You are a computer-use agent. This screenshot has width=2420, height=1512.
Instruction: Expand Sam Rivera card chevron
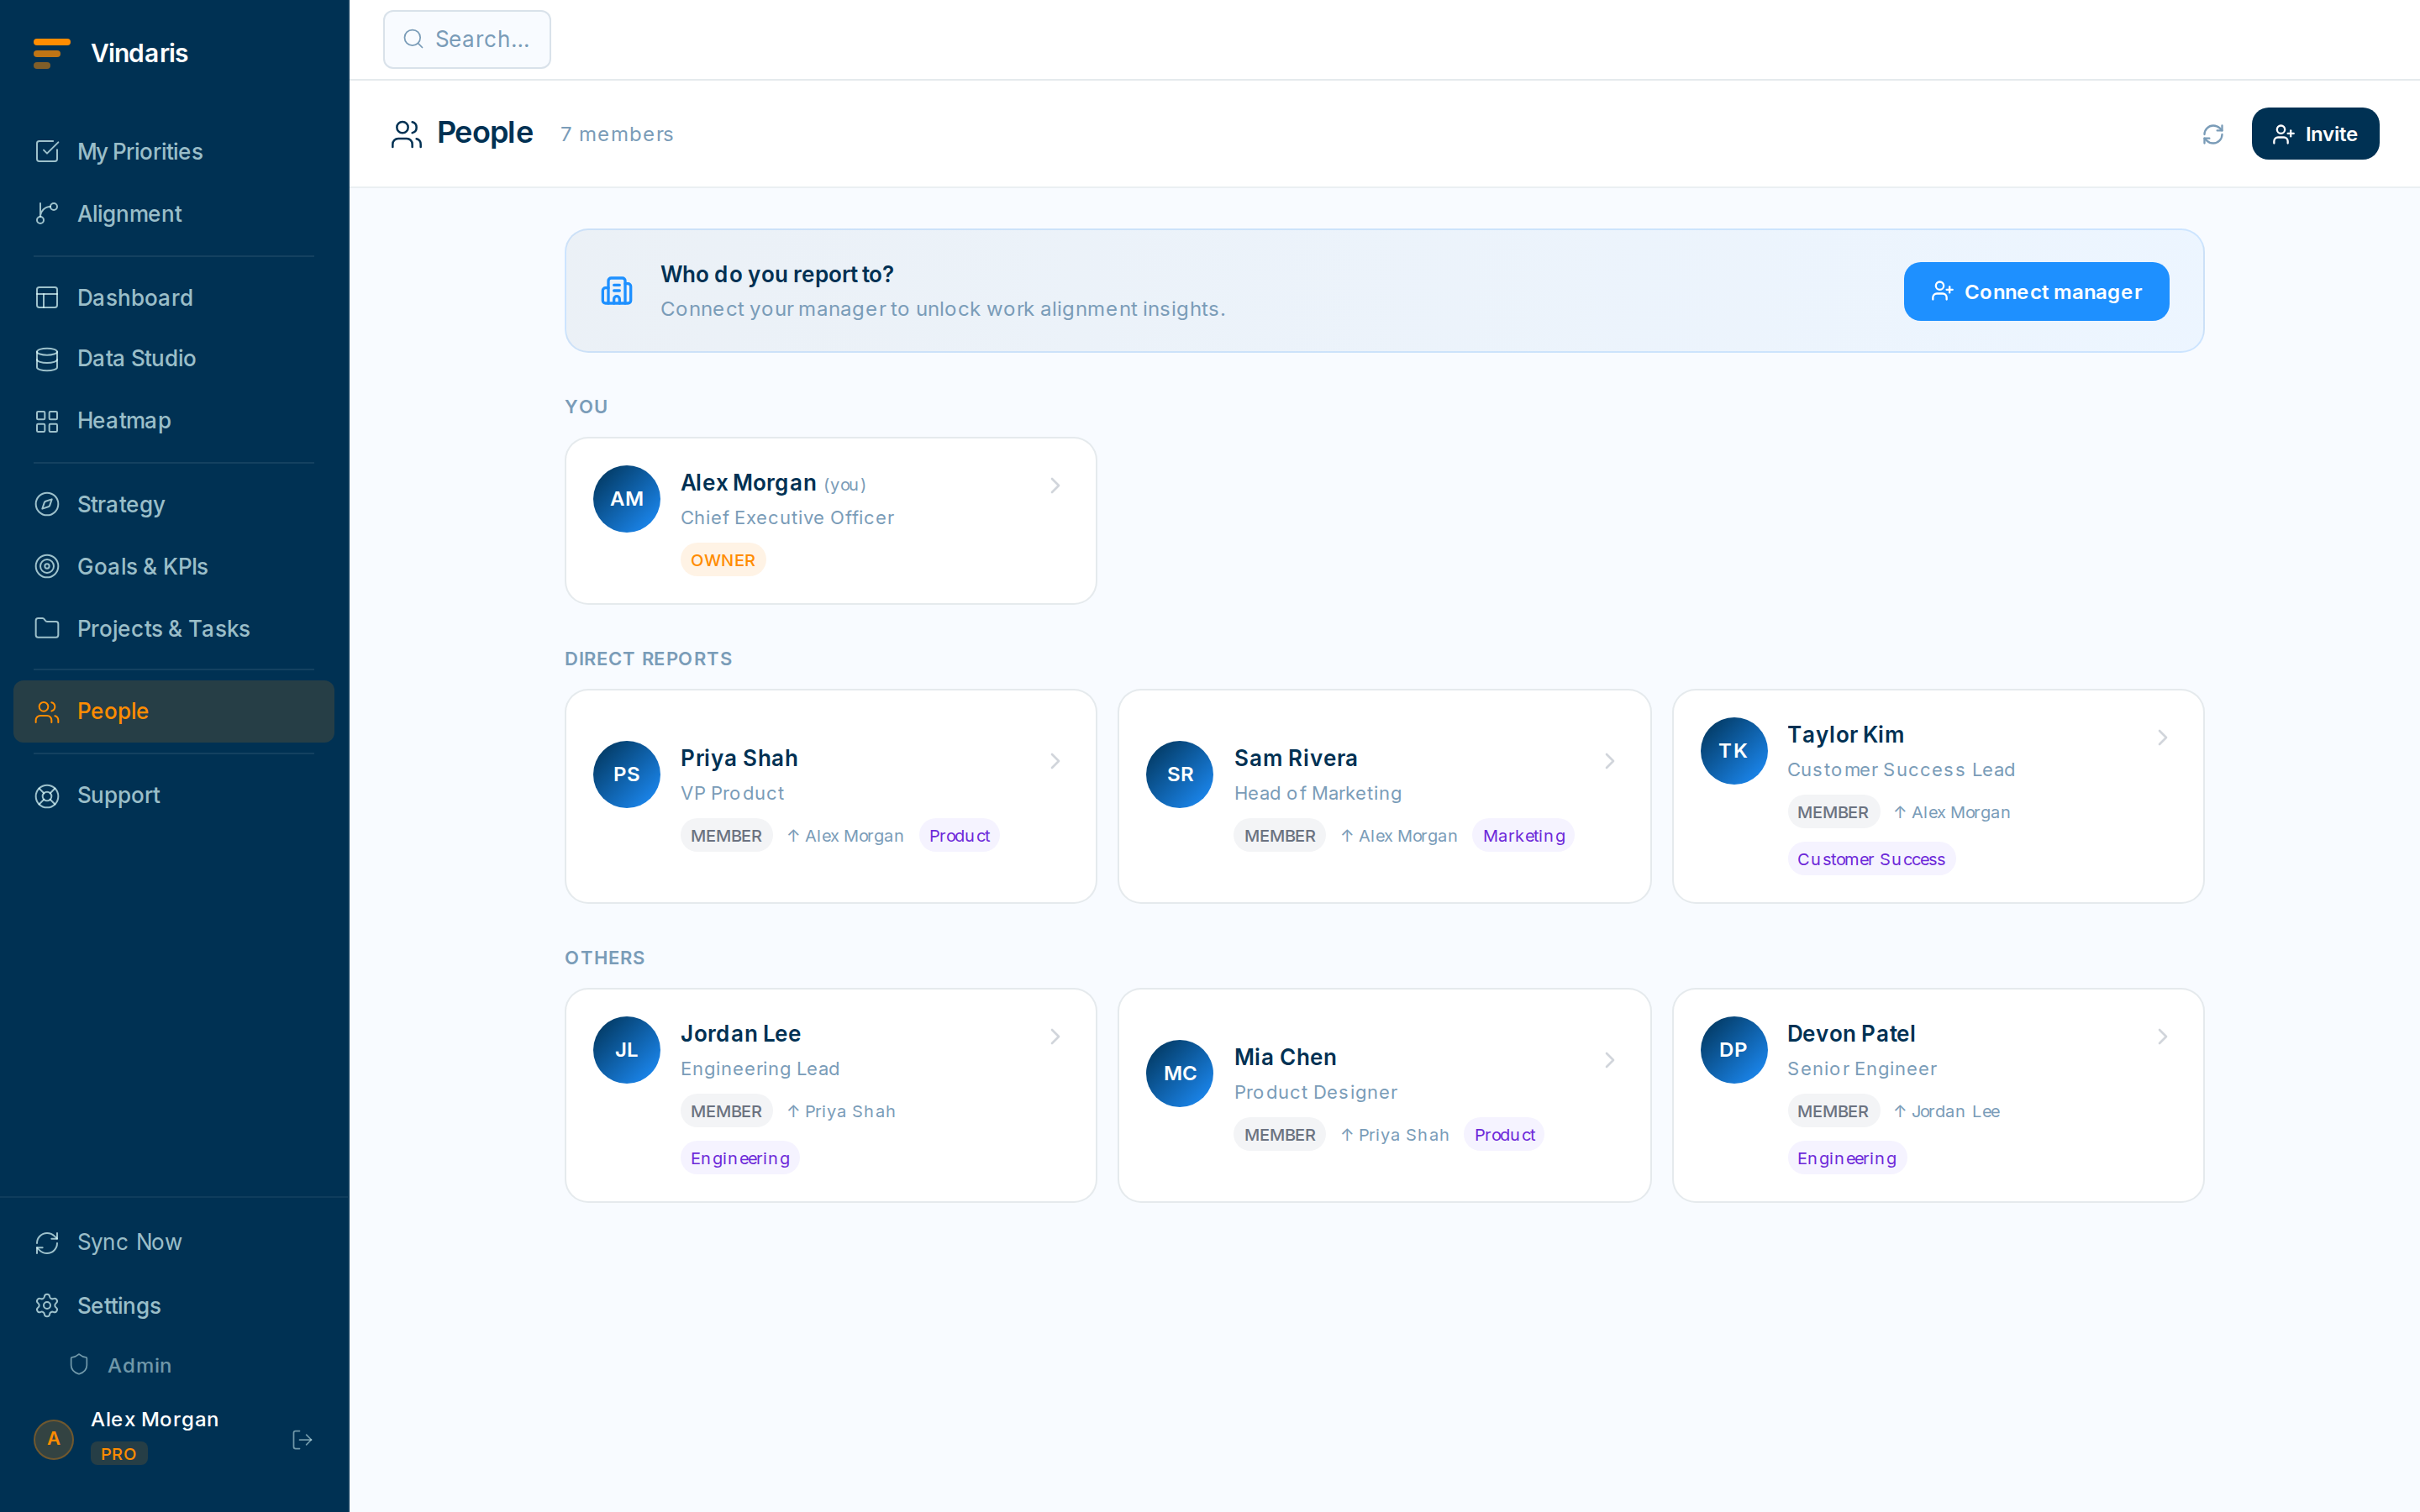(1609, 761)
